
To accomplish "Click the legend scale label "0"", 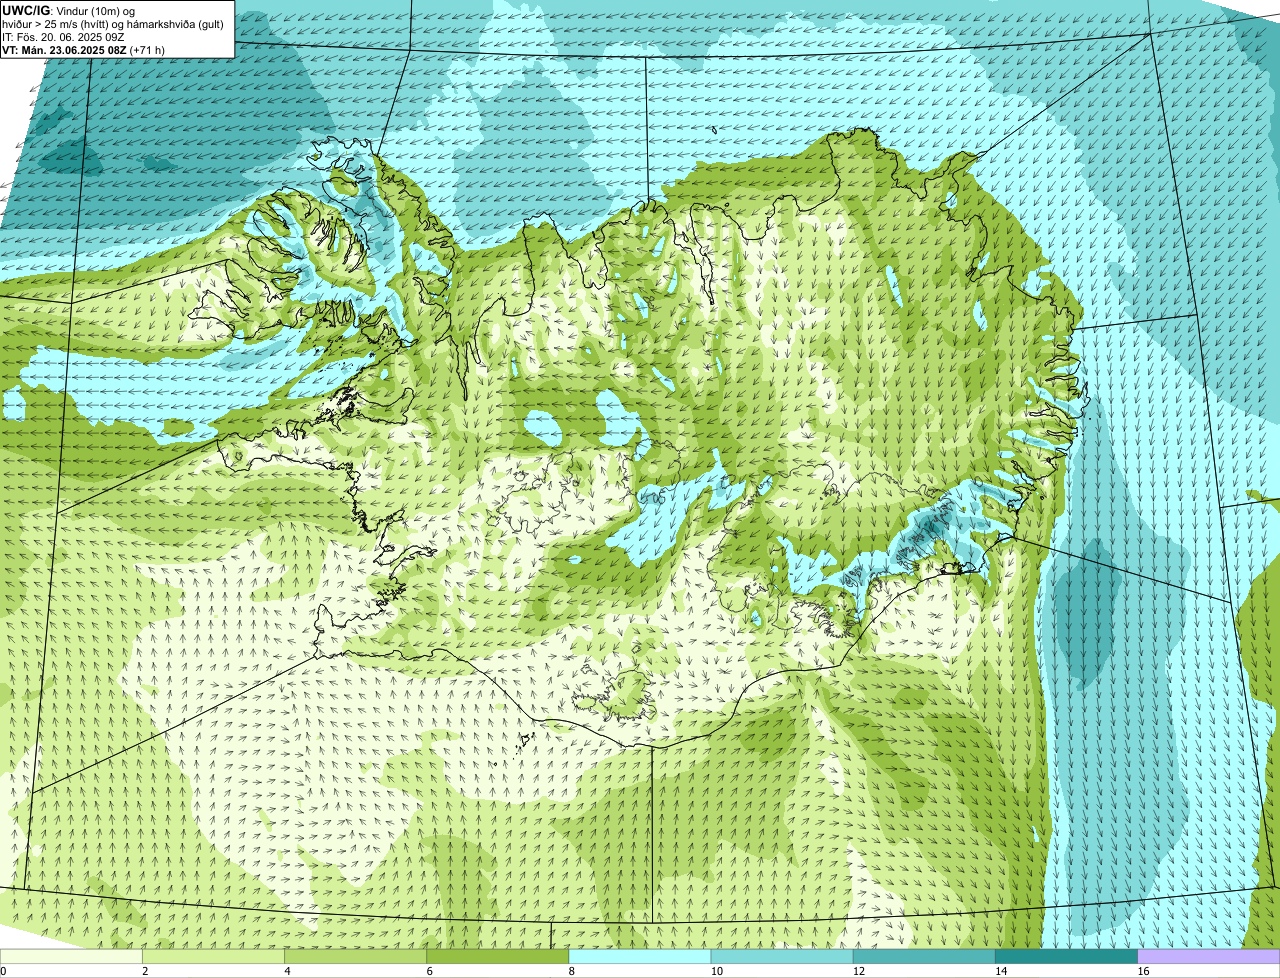I will tap(3, 971).
